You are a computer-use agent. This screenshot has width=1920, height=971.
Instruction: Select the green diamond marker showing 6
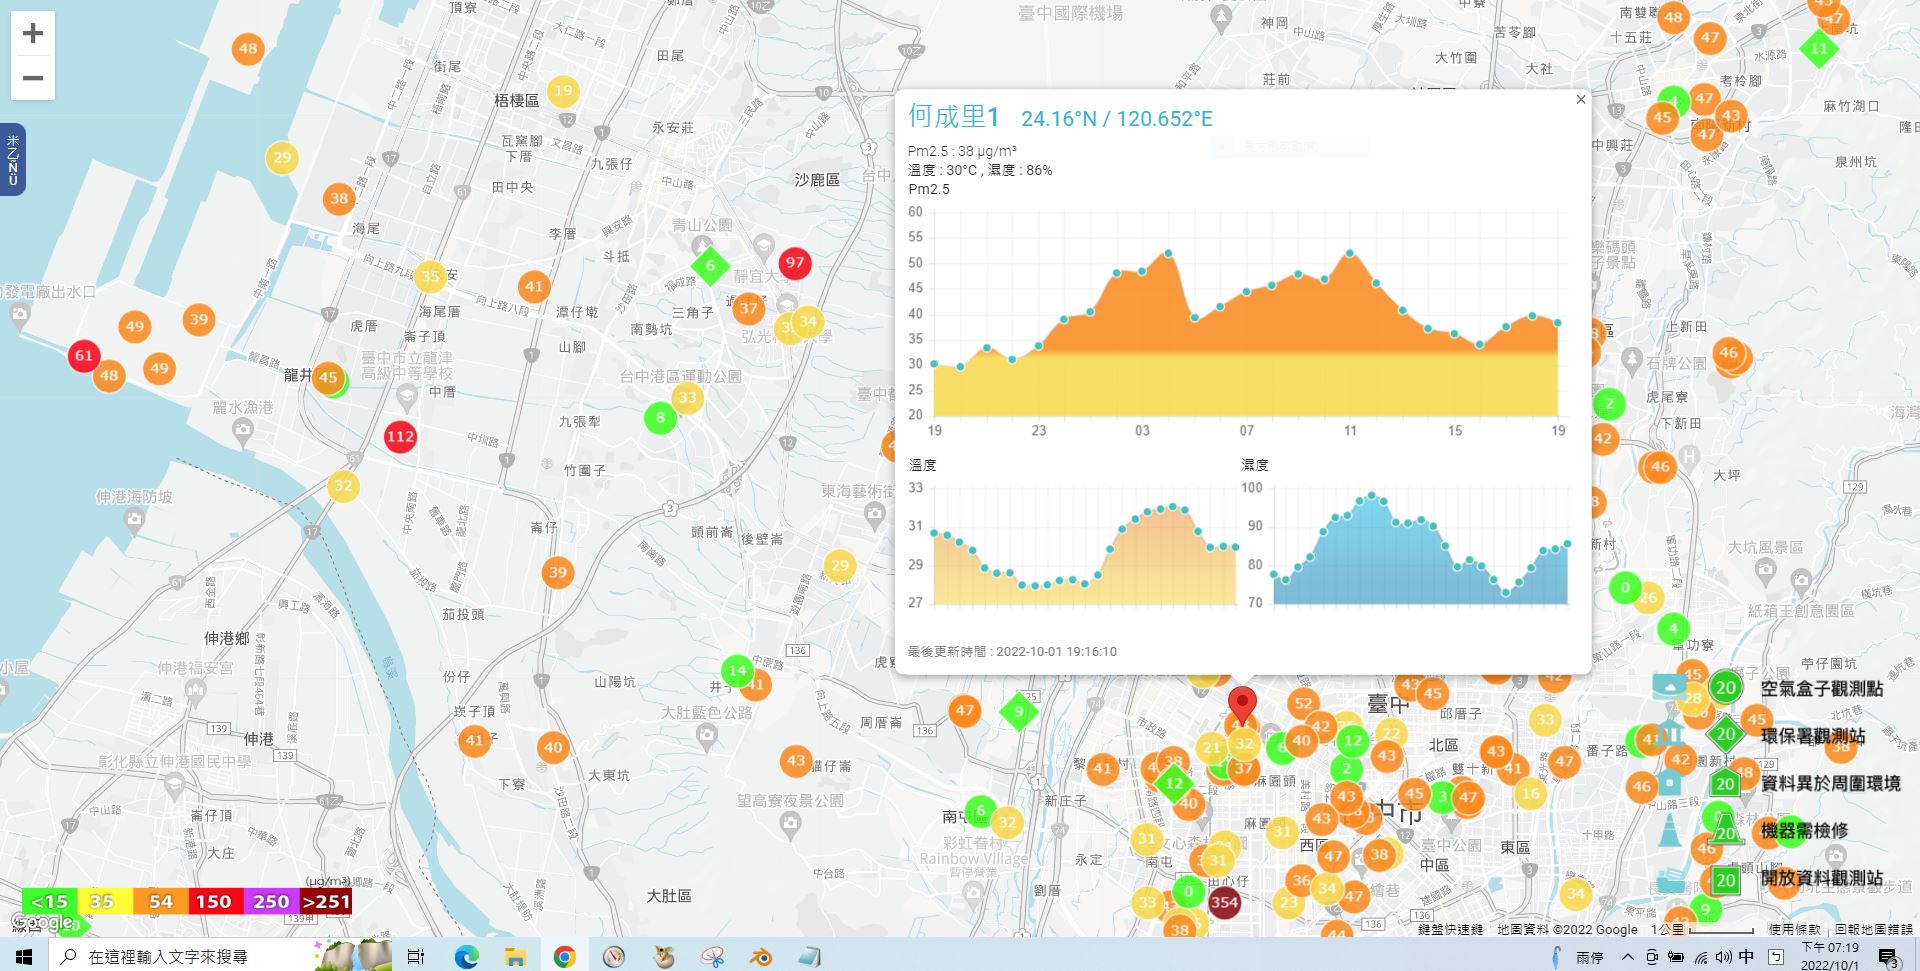point(710,266)
